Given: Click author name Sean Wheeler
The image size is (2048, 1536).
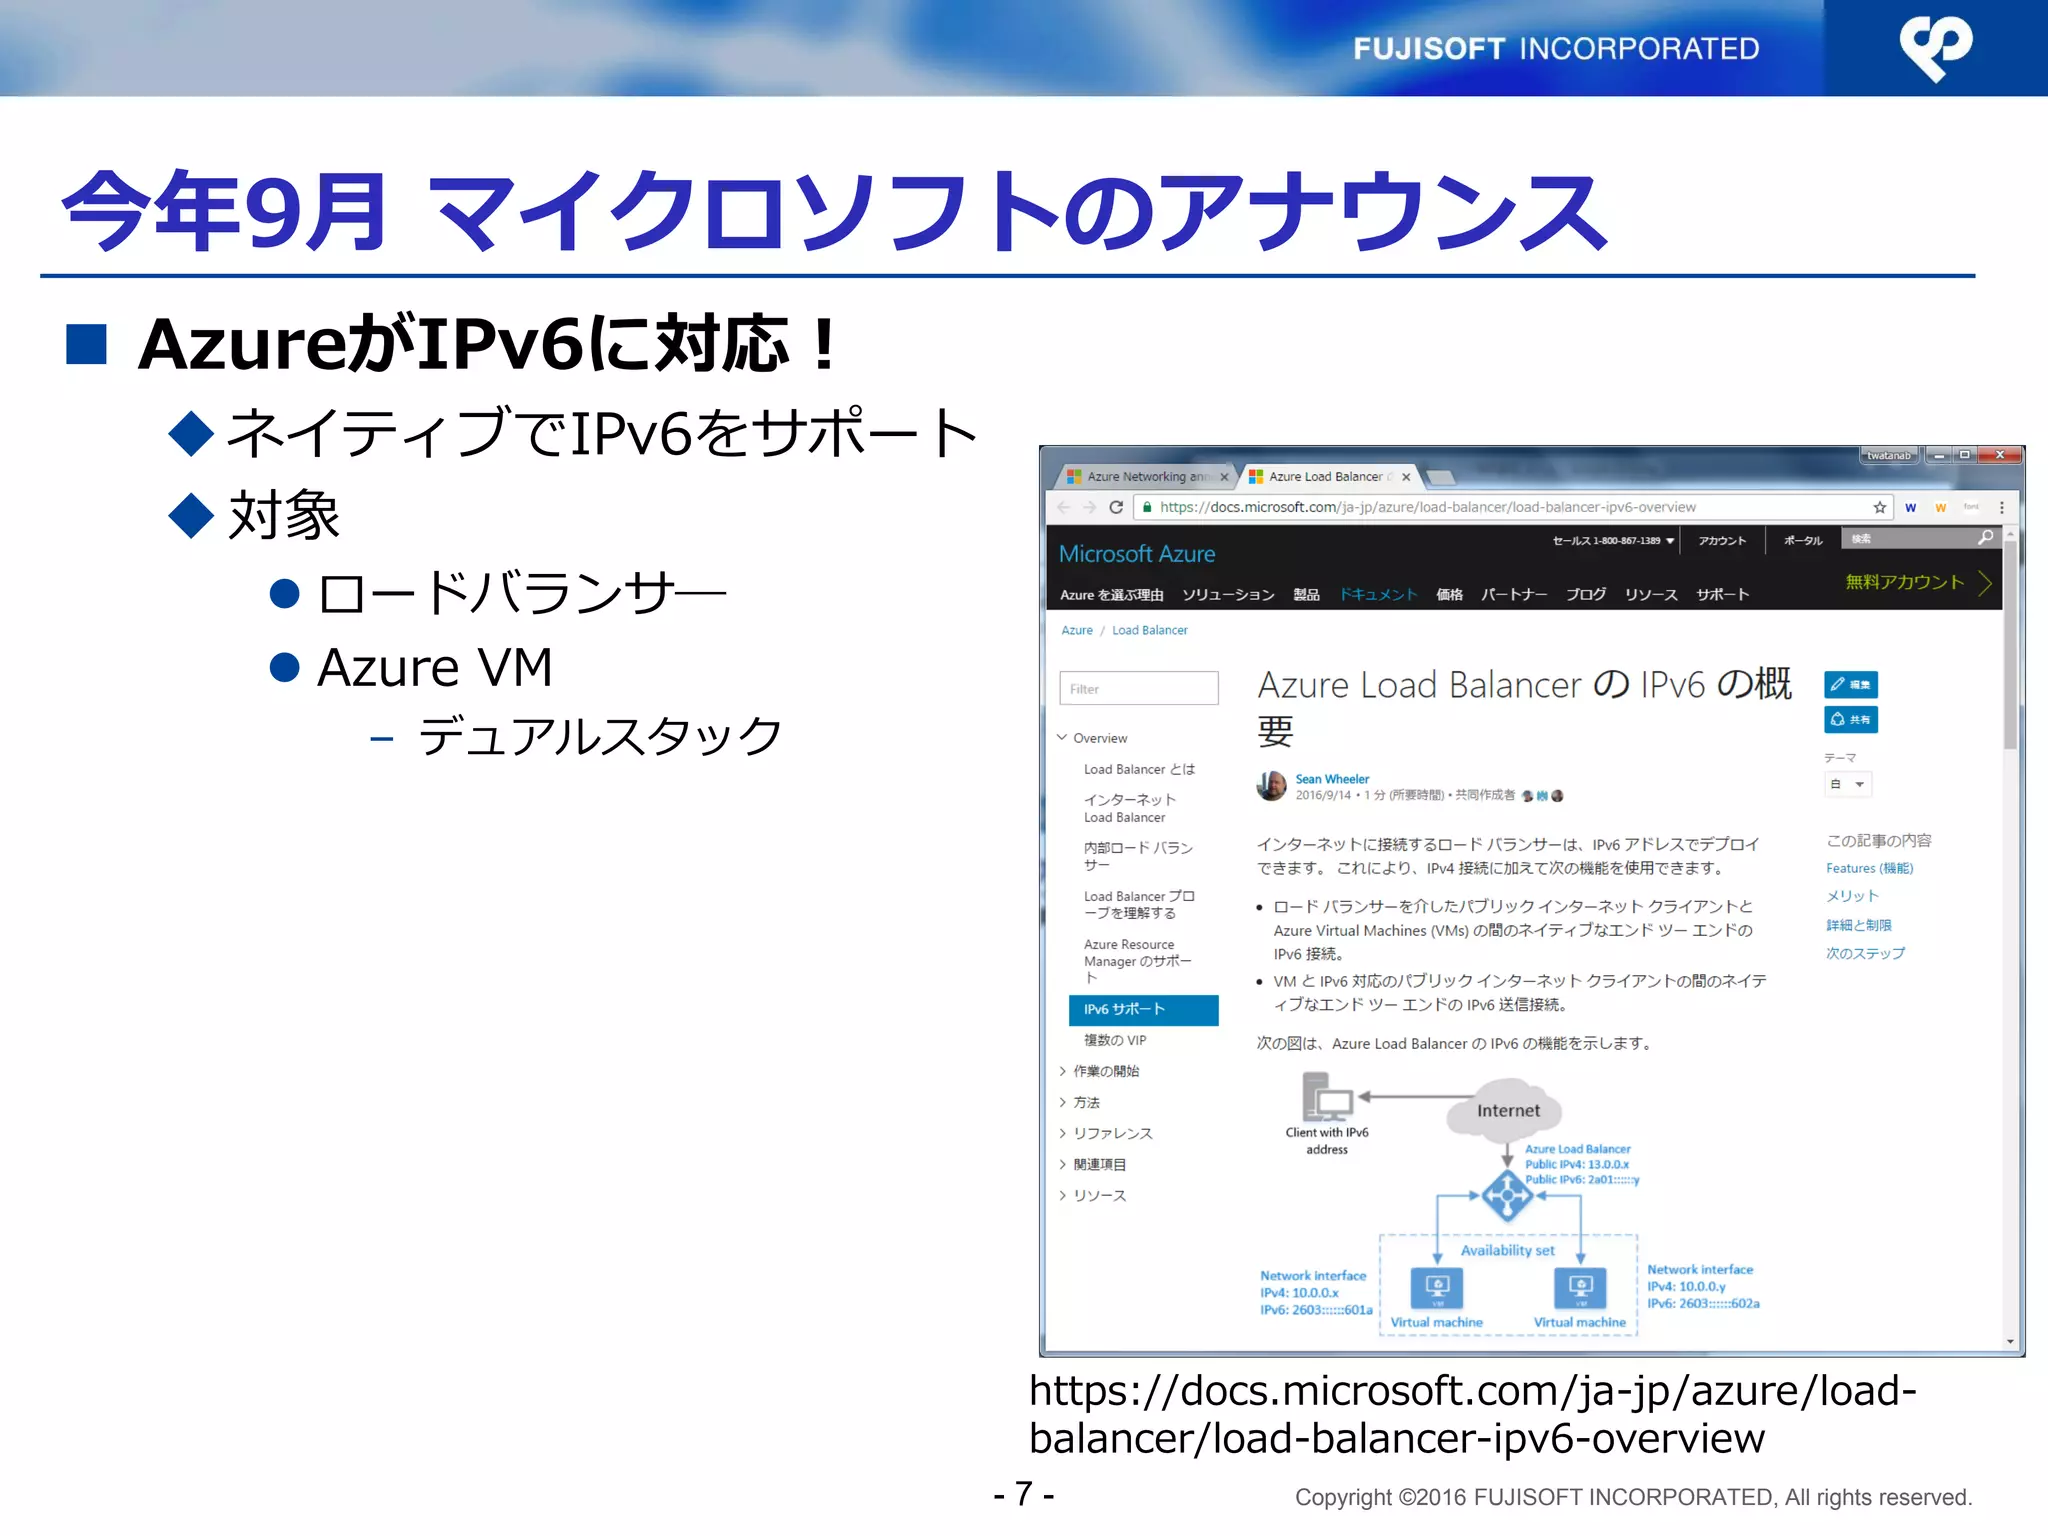Looking at the screenshot, I should [1332, 779].
